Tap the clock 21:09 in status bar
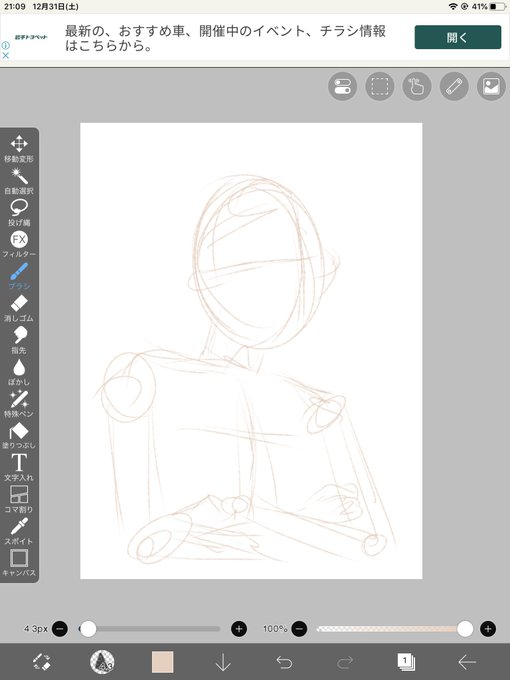This screenshot has width=510, height=680. point(15,7)
